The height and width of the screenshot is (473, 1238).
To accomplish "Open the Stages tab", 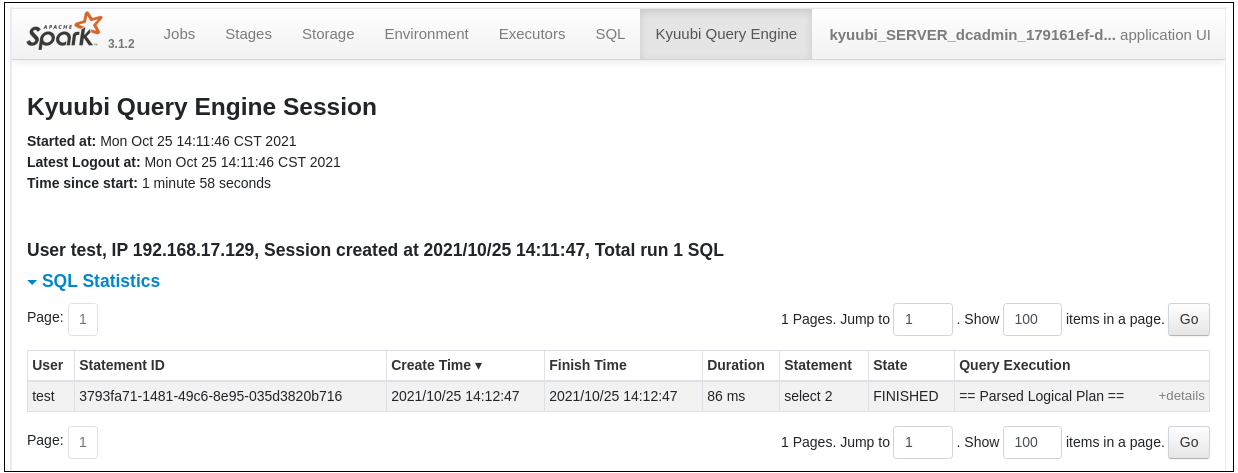I will (248, 34).
